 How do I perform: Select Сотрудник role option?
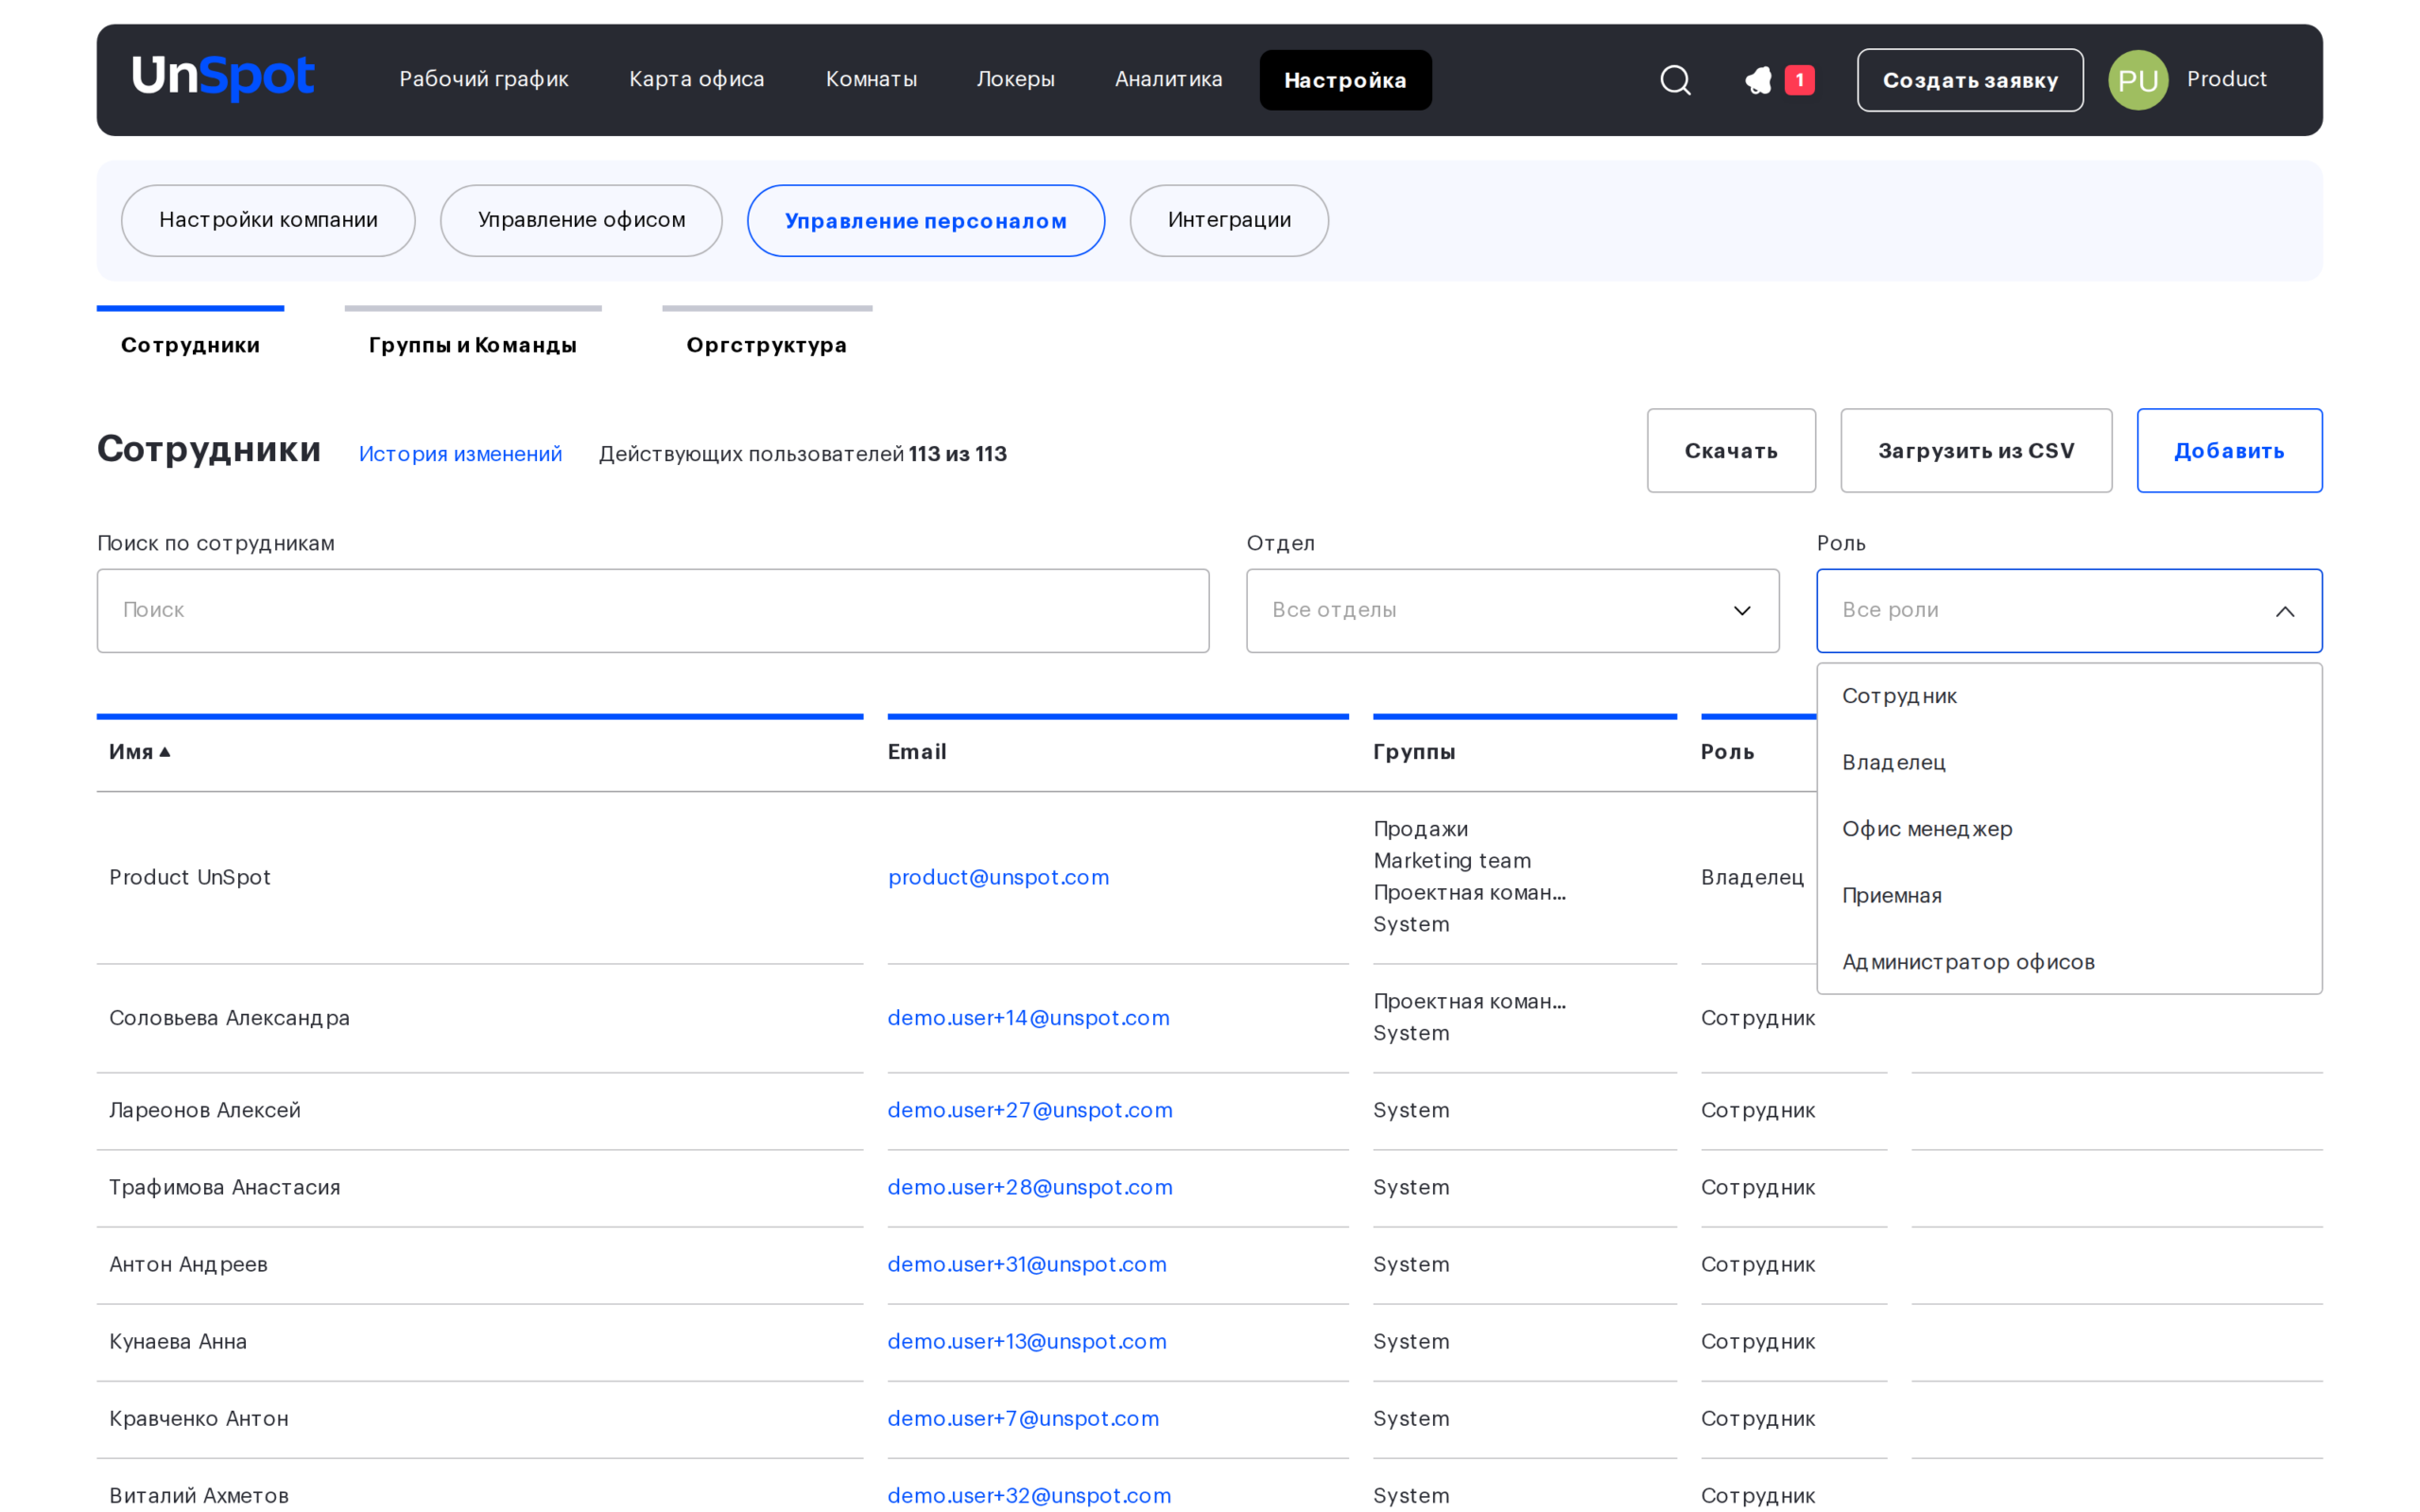tap(2068, 696)
